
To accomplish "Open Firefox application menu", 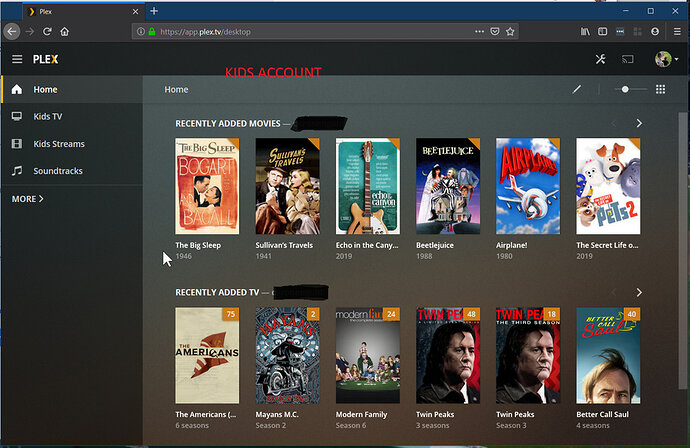I will [x=677, y=32].
